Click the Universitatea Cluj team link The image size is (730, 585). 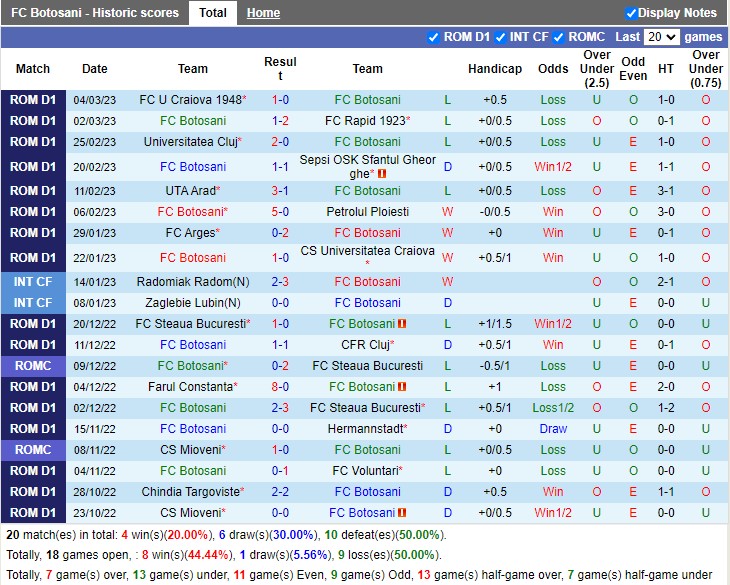(190, 142)
